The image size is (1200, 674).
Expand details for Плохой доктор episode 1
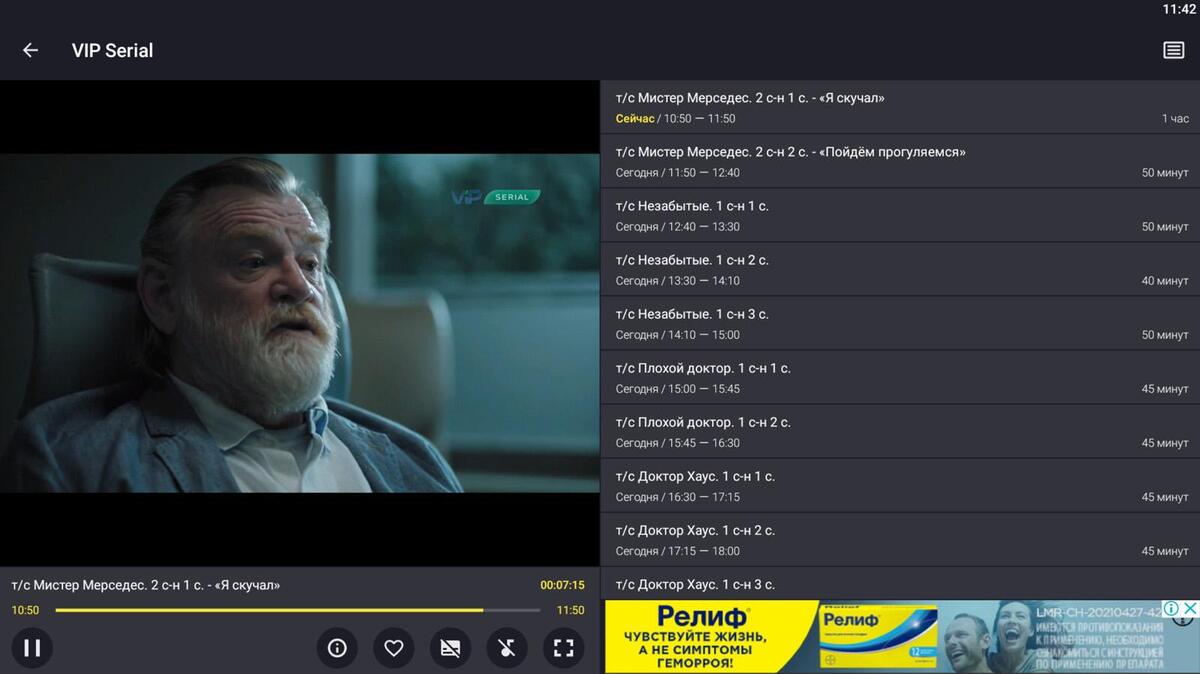click(x=897, y=377)
